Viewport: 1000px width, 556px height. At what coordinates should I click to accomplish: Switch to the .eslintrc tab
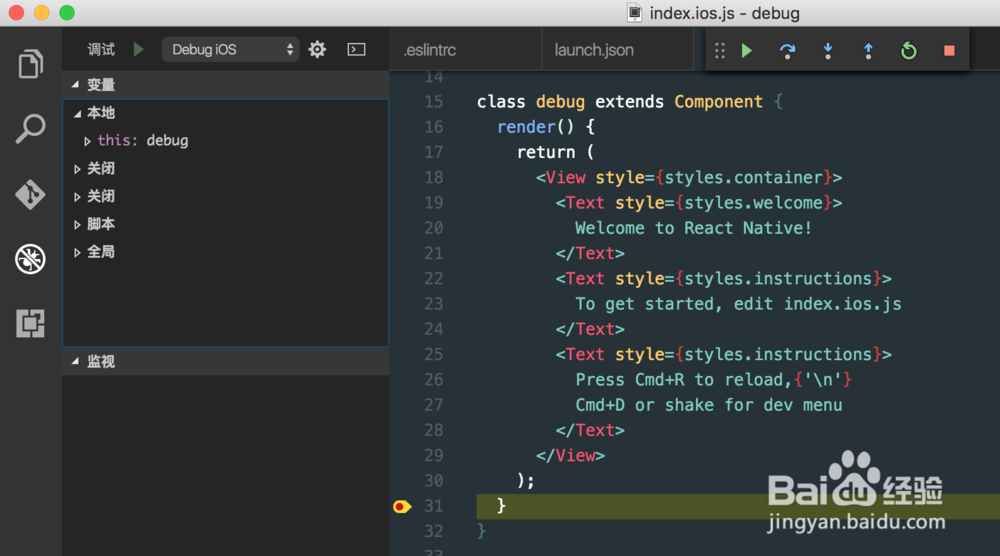tap(430, 50)
